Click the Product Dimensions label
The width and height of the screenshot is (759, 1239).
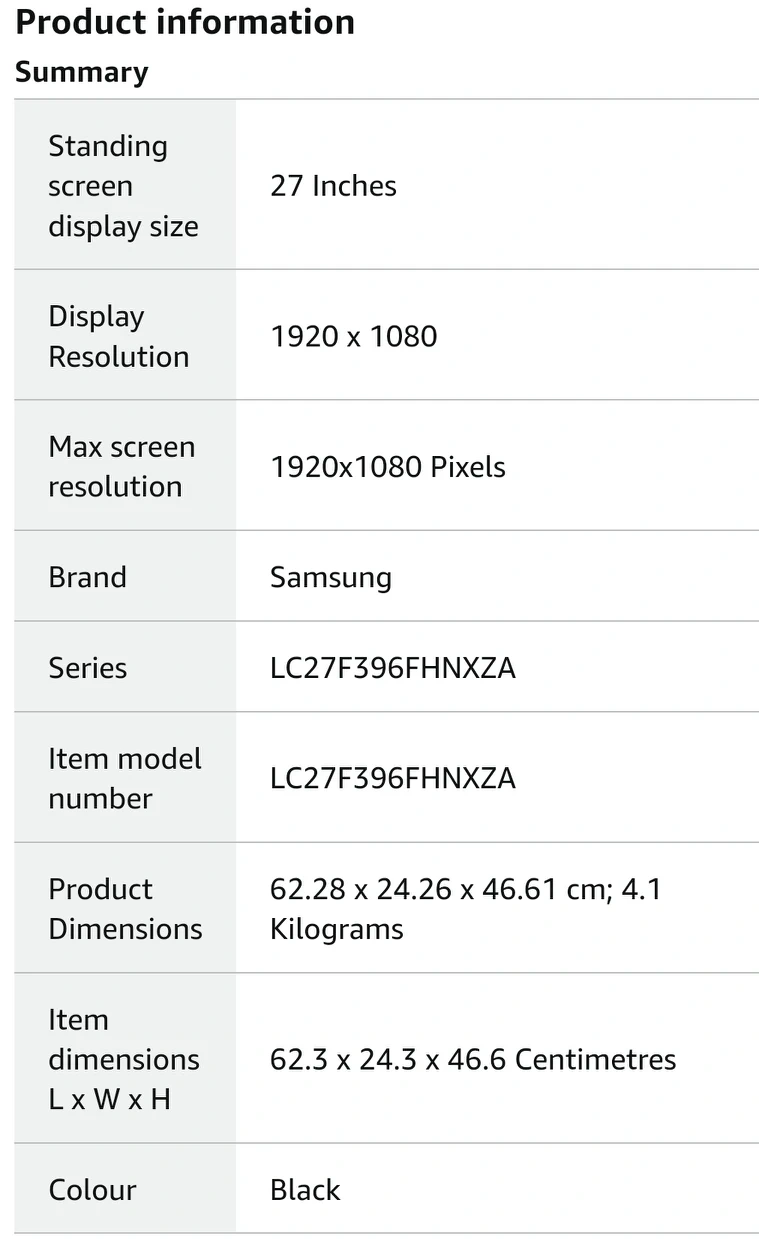(125, 909)
